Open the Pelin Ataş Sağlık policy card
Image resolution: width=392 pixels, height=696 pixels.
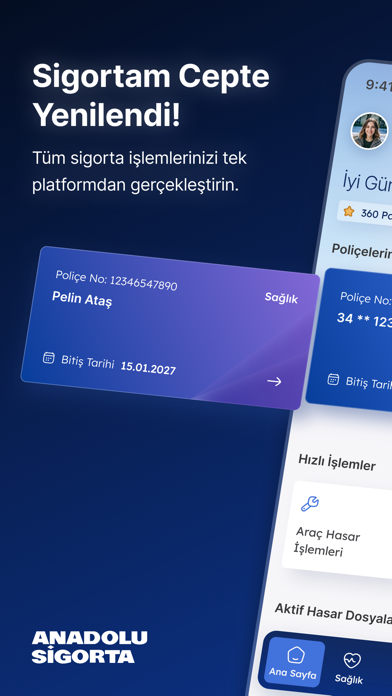[170, 328]
